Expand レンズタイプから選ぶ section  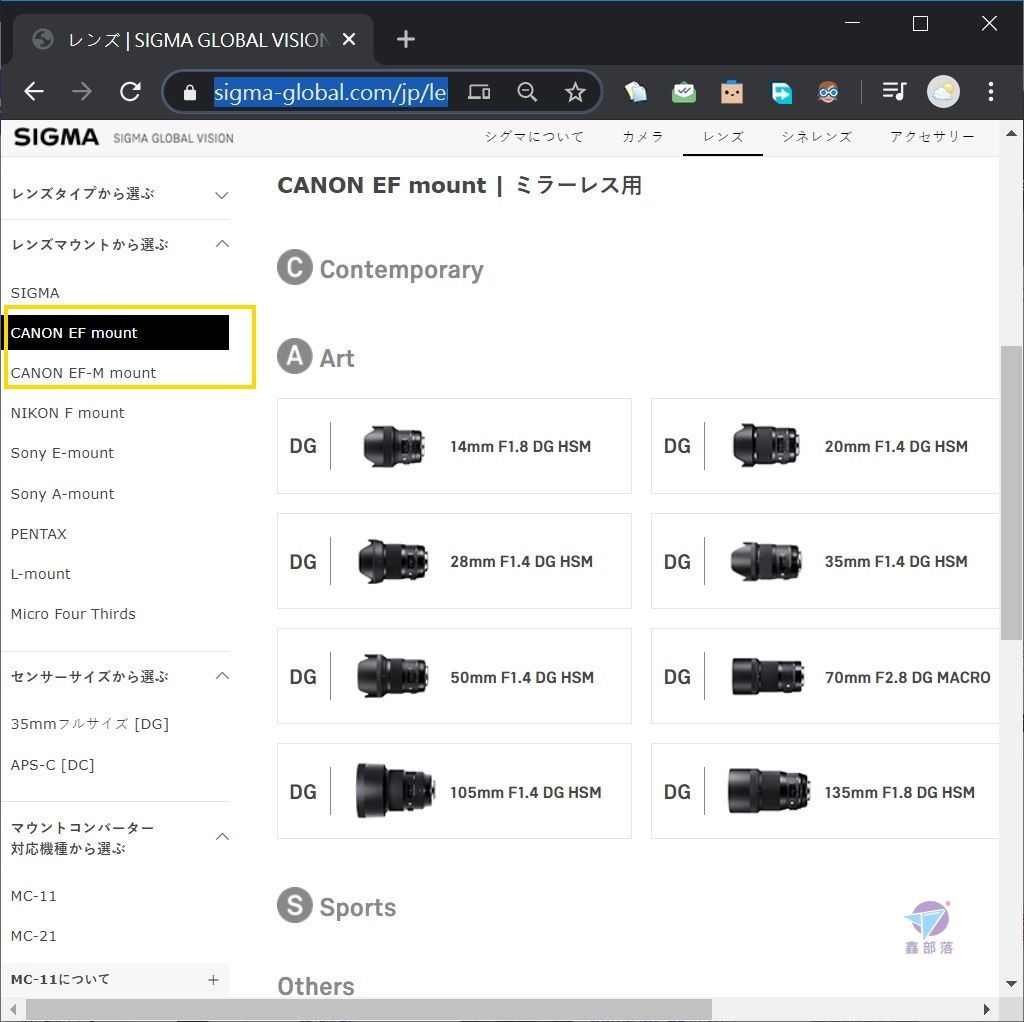(221, 195)
